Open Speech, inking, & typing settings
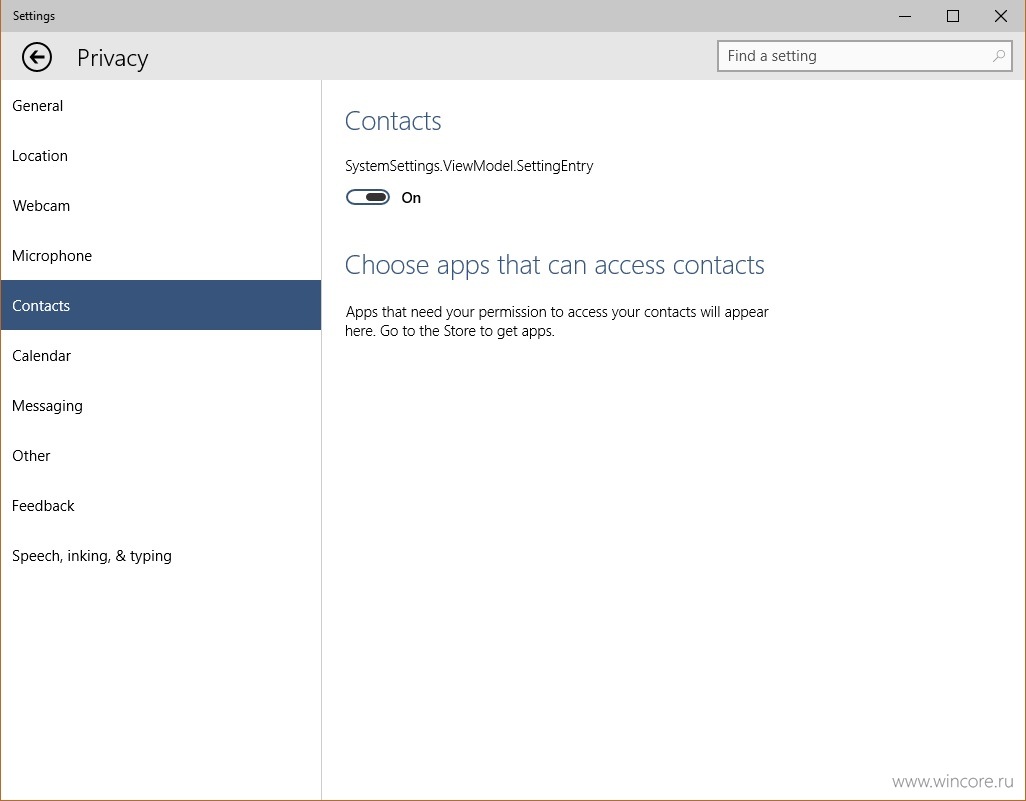 point(161,556)
